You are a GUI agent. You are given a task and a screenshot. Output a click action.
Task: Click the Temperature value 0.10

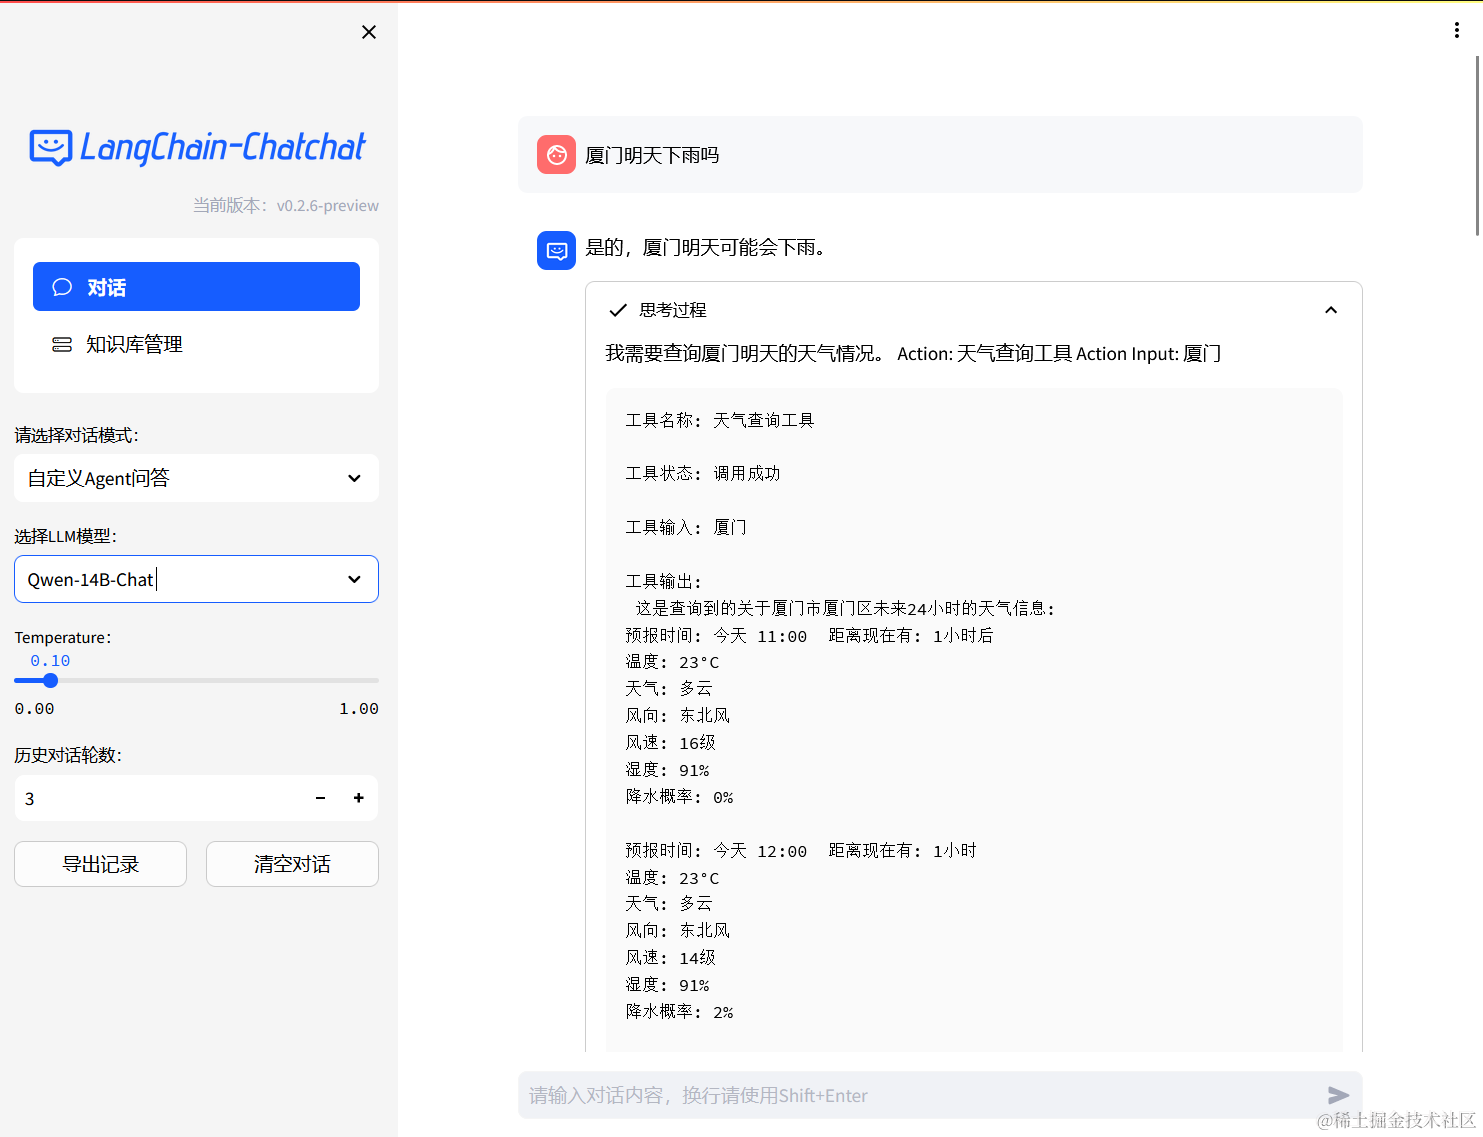[x=50, y=660]
